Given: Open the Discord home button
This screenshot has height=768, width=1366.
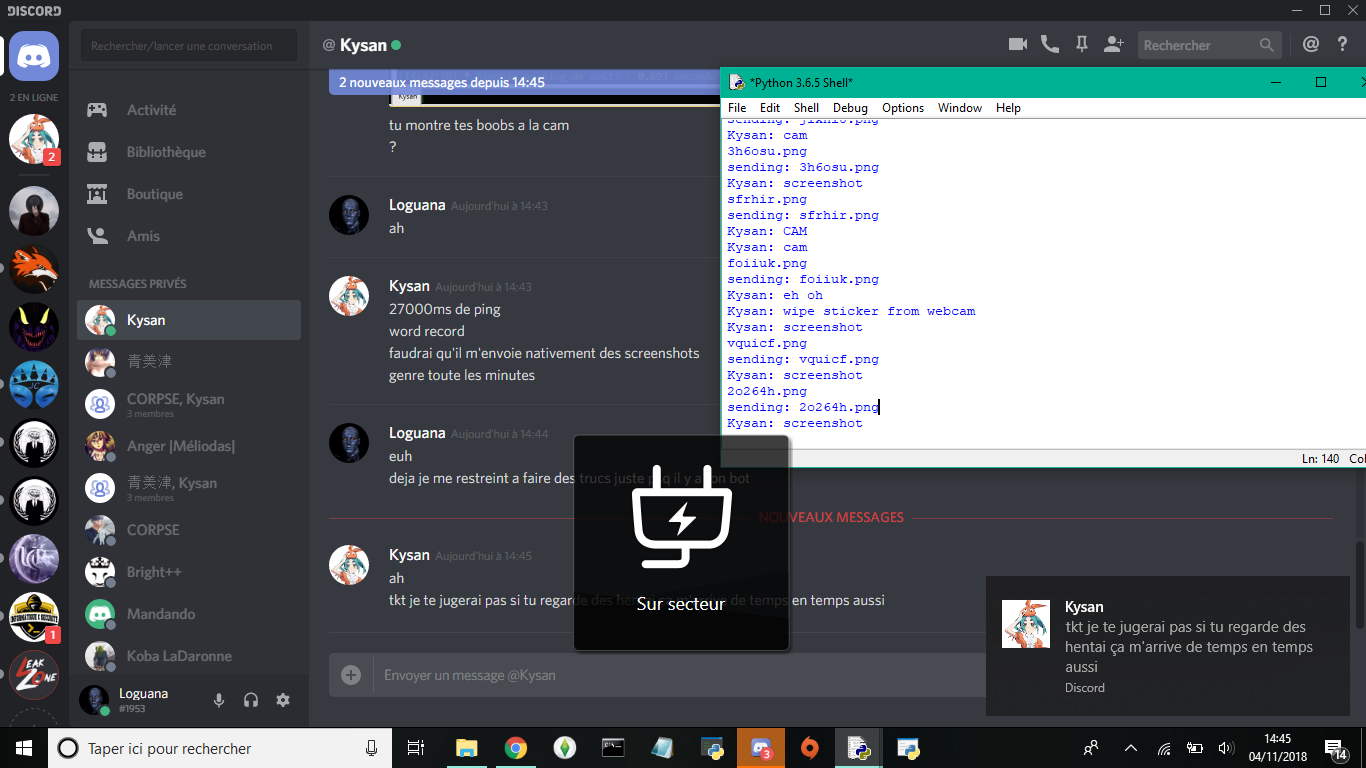Looking at the screenshot, I should coord(34,56).
